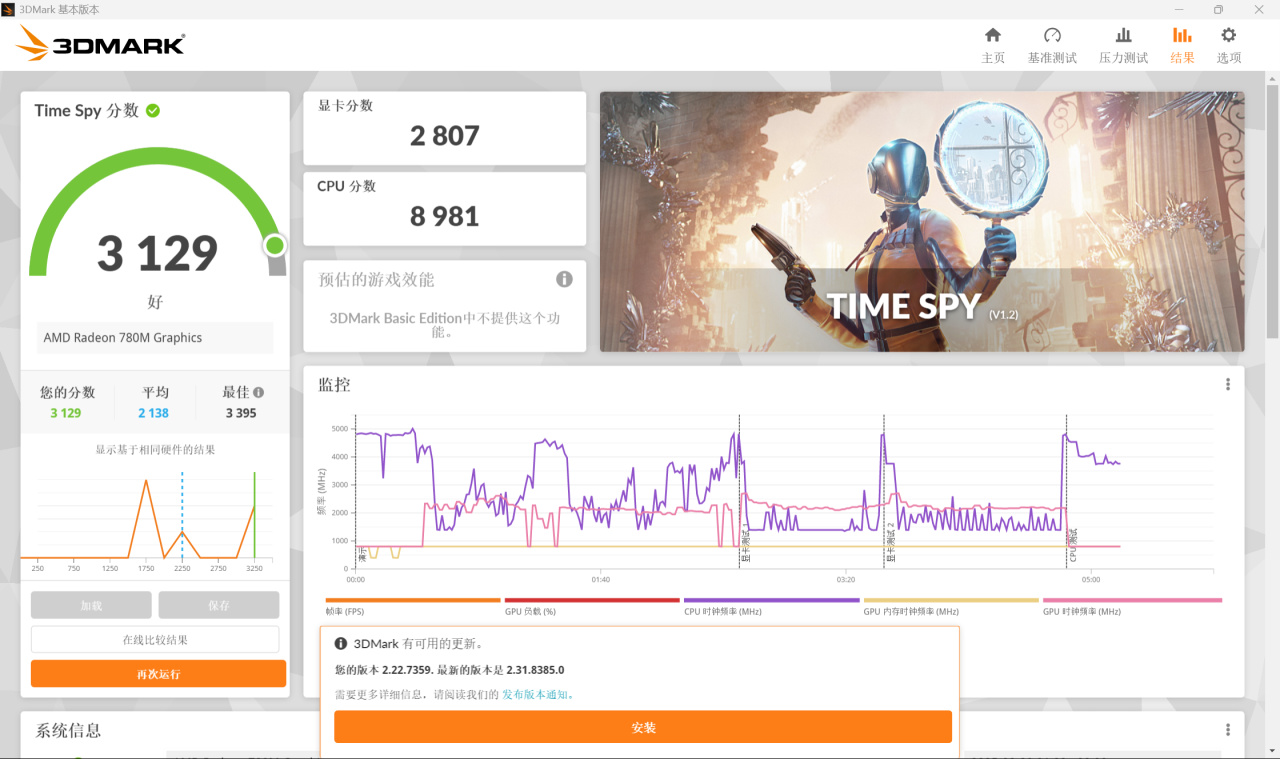Maximize the 3DMark window
The image size is (1280, 759).
pos(1218,9)
